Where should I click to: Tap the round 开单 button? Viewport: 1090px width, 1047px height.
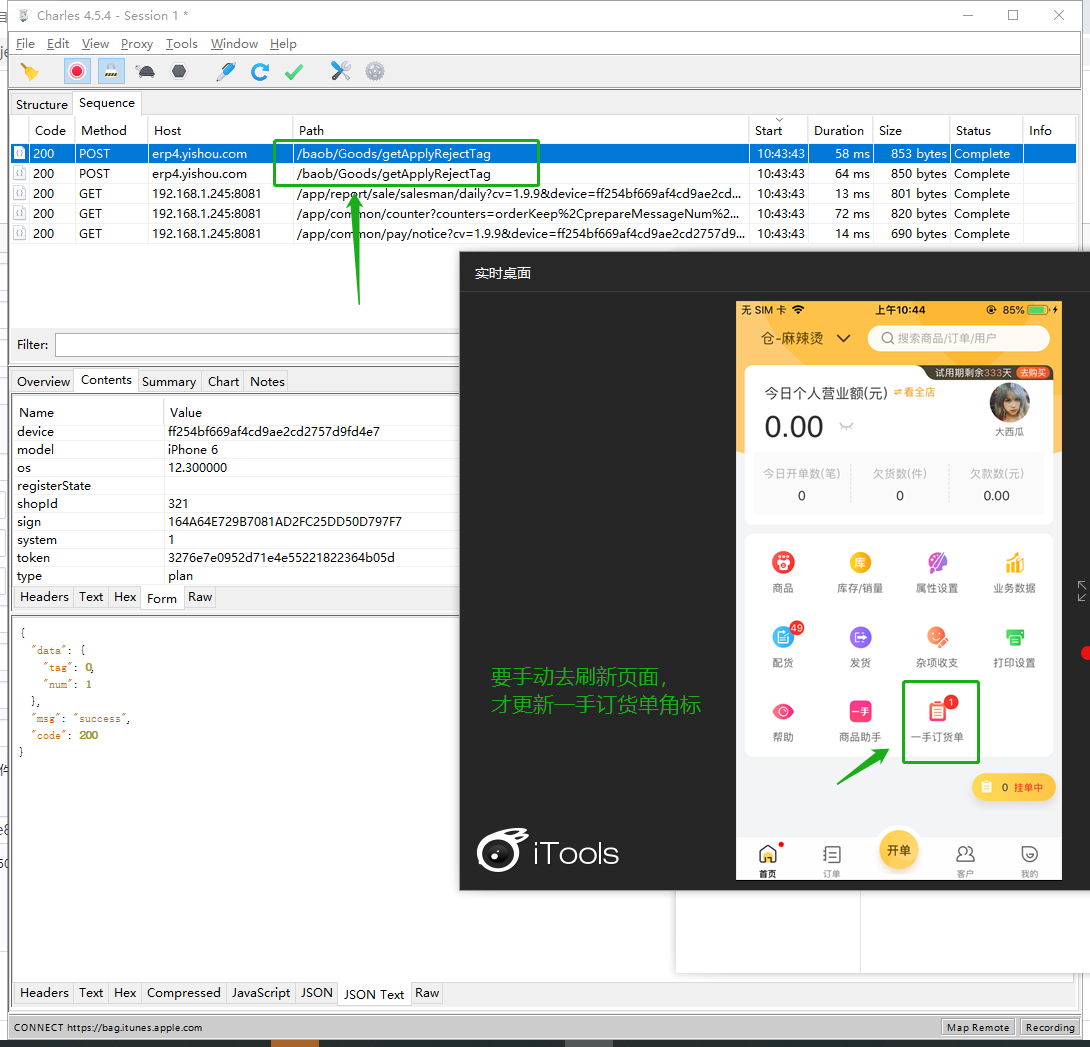pos(898,850)
